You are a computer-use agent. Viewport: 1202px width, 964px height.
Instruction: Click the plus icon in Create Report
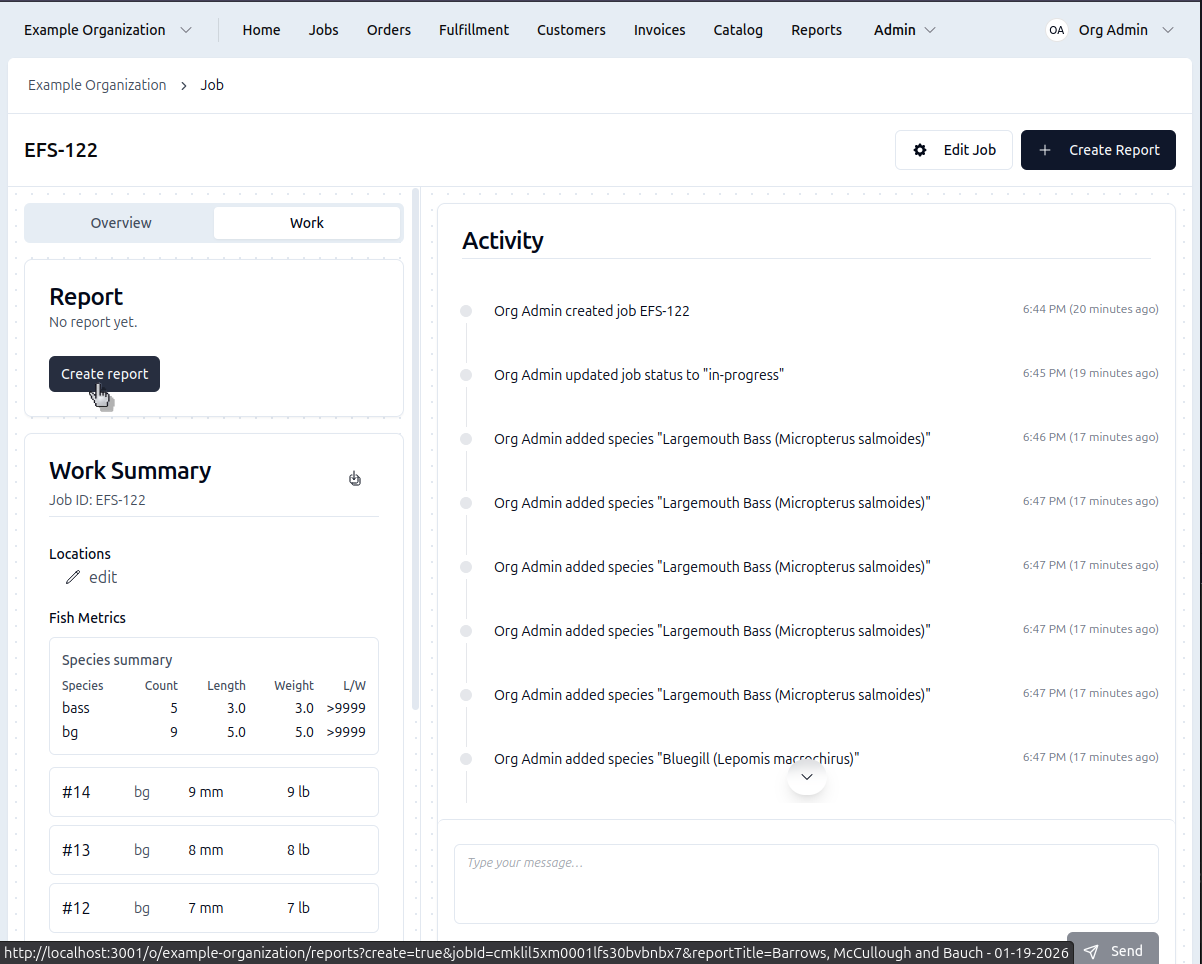(x=1045, y=150)
